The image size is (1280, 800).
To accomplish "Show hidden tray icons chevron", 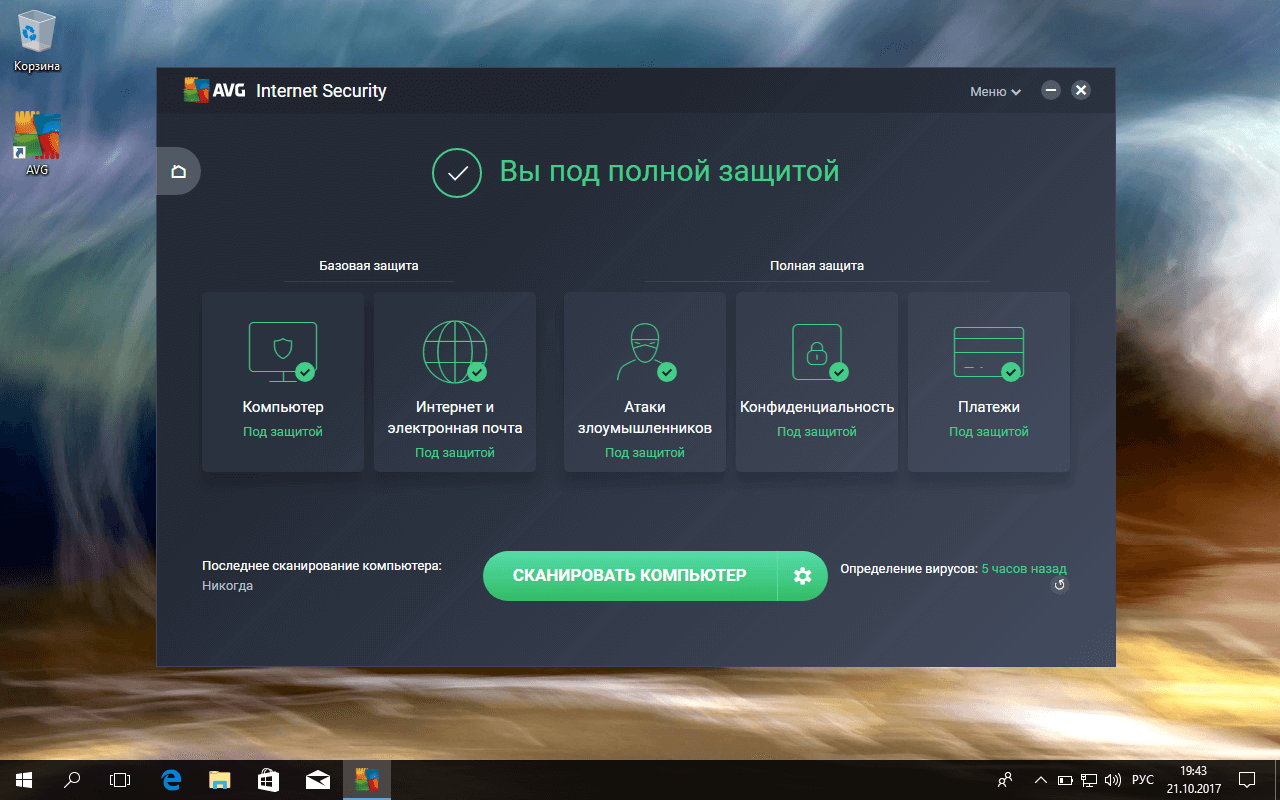I will tap(1040, 779).
